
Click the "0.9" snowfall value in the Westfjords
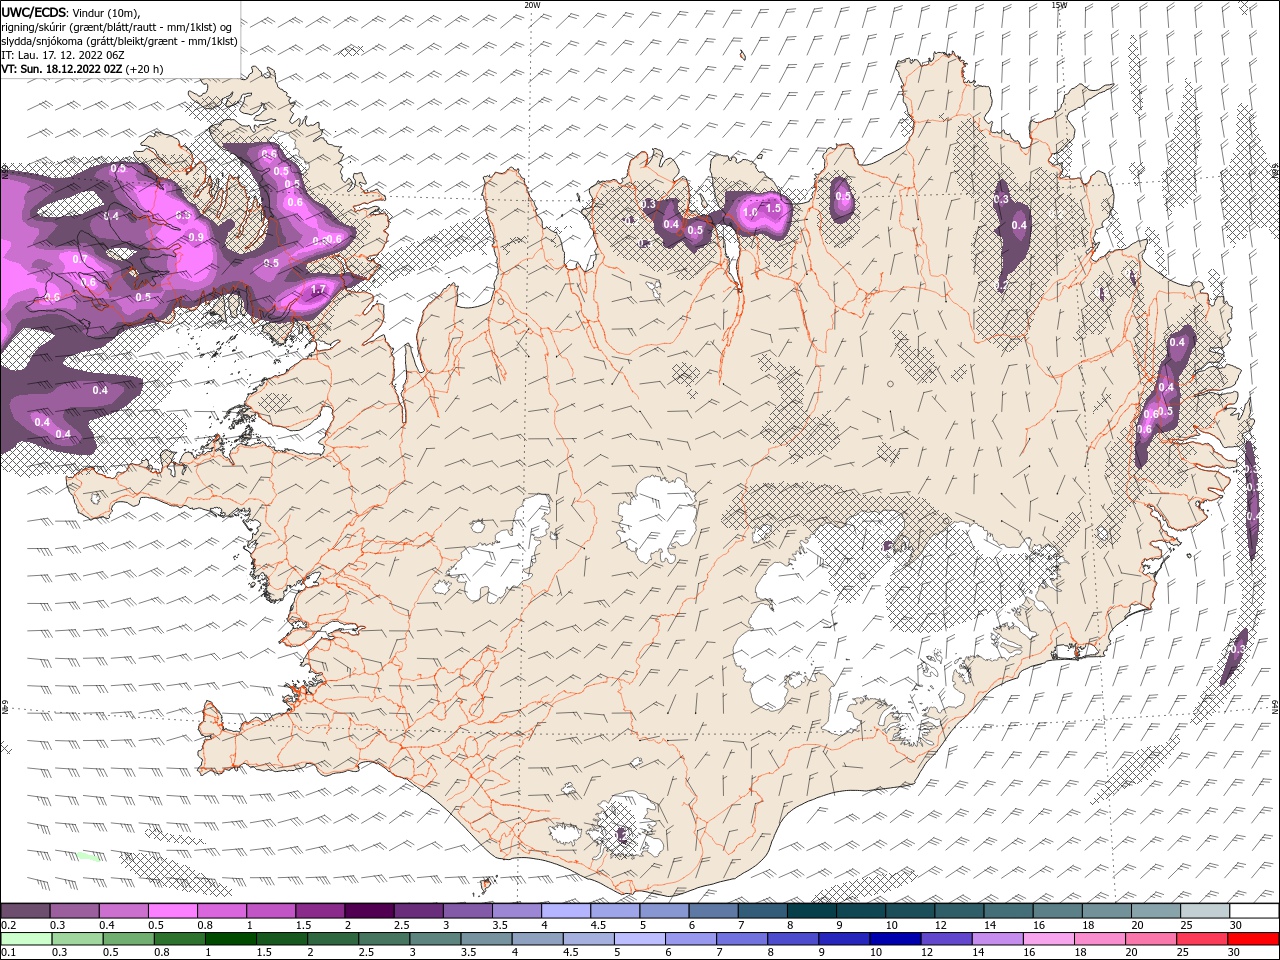point(196,237)
